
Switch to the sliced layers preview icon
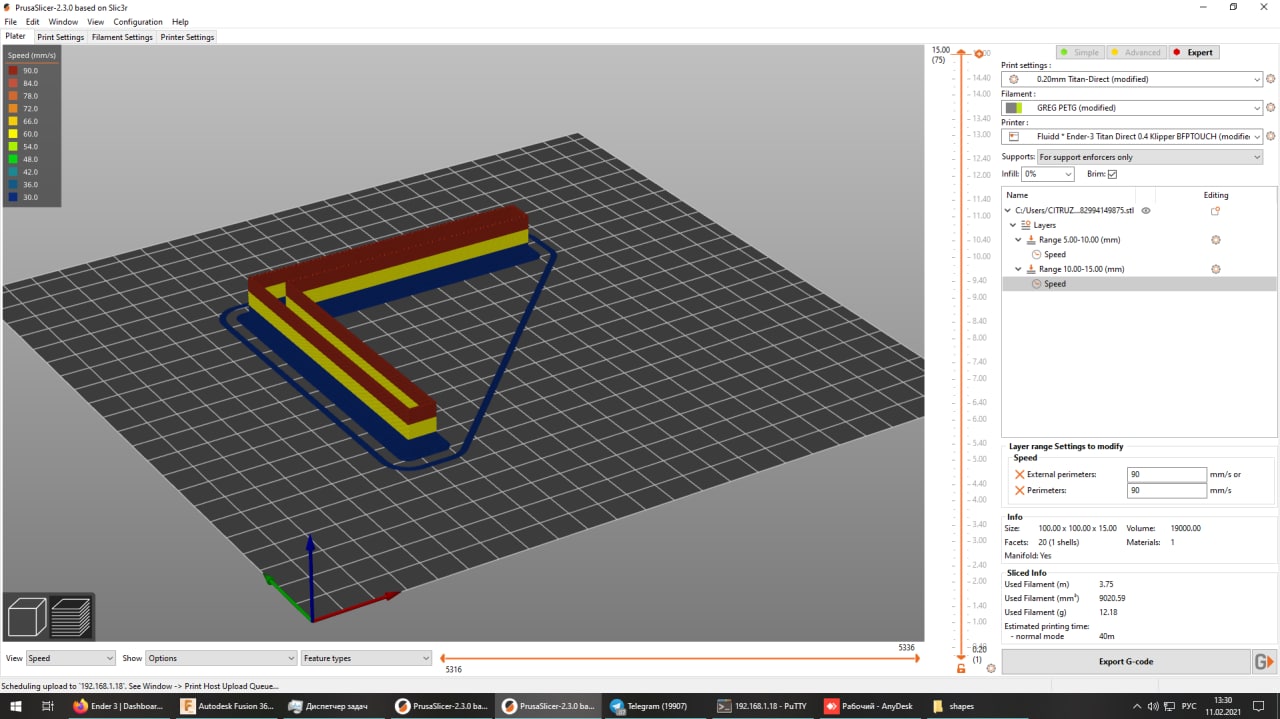(71, 616)
